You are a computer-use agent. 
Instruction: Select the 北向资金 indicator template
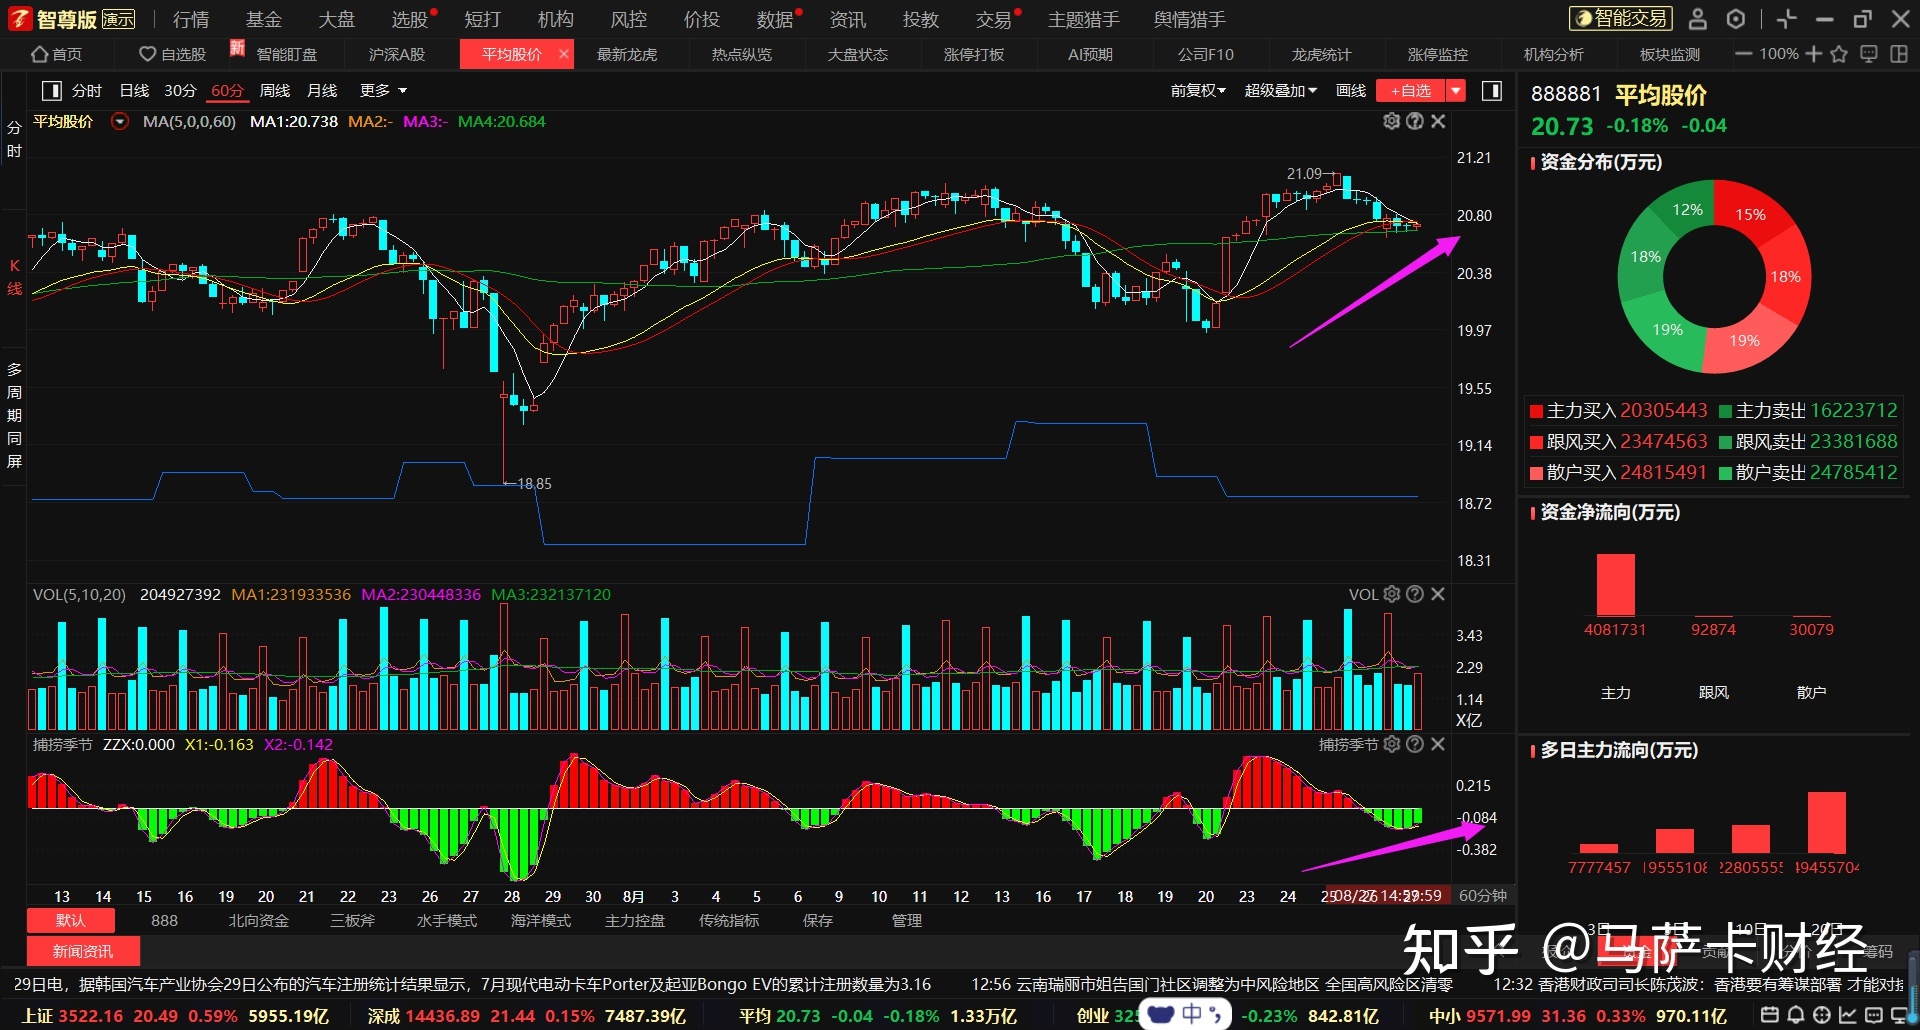(258, 921)
